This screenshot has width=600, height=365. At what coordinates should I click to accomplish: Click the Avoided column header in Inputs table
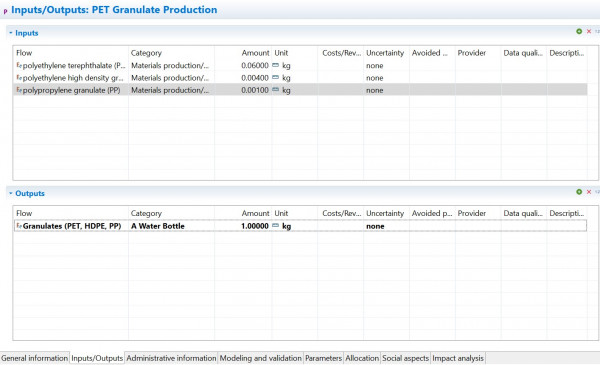tap(429, 53)
